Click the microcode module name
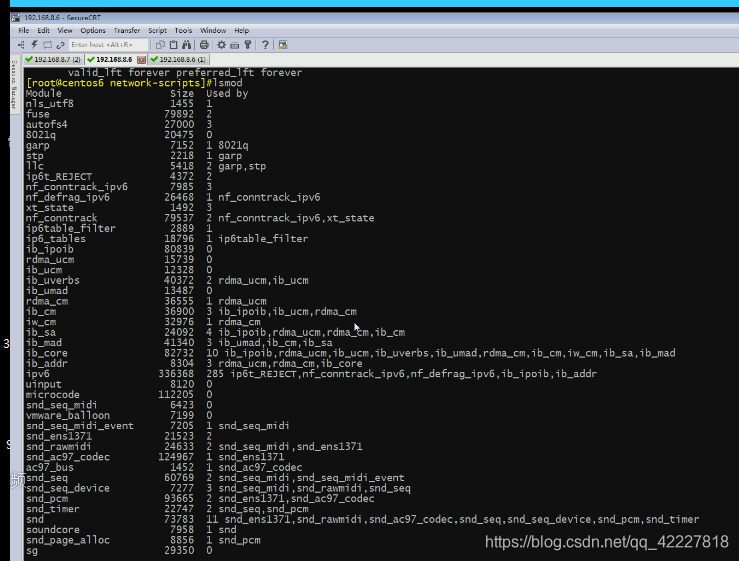 click(x=53, y=395)
